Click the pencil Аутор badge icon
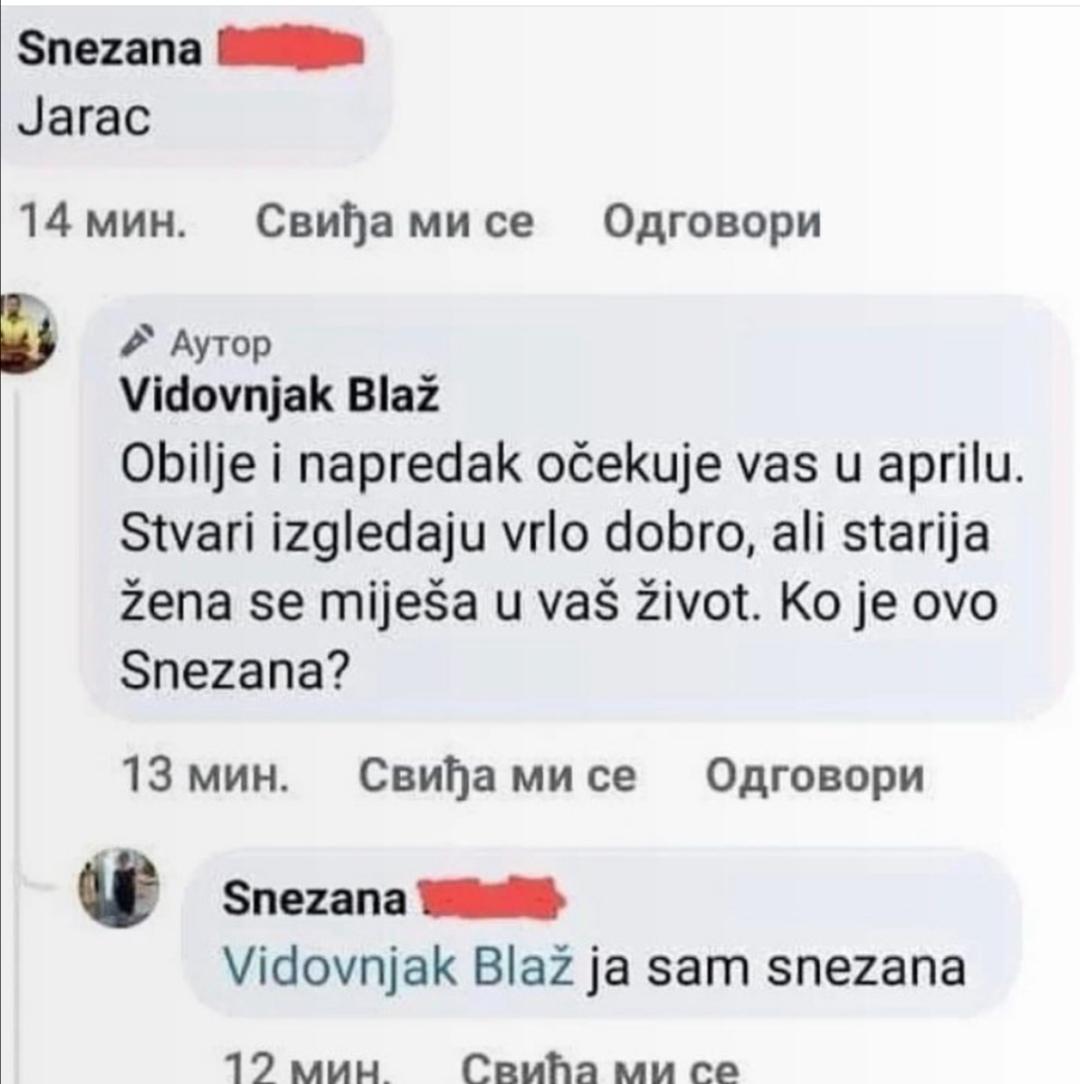 click(x=136, y=340)
